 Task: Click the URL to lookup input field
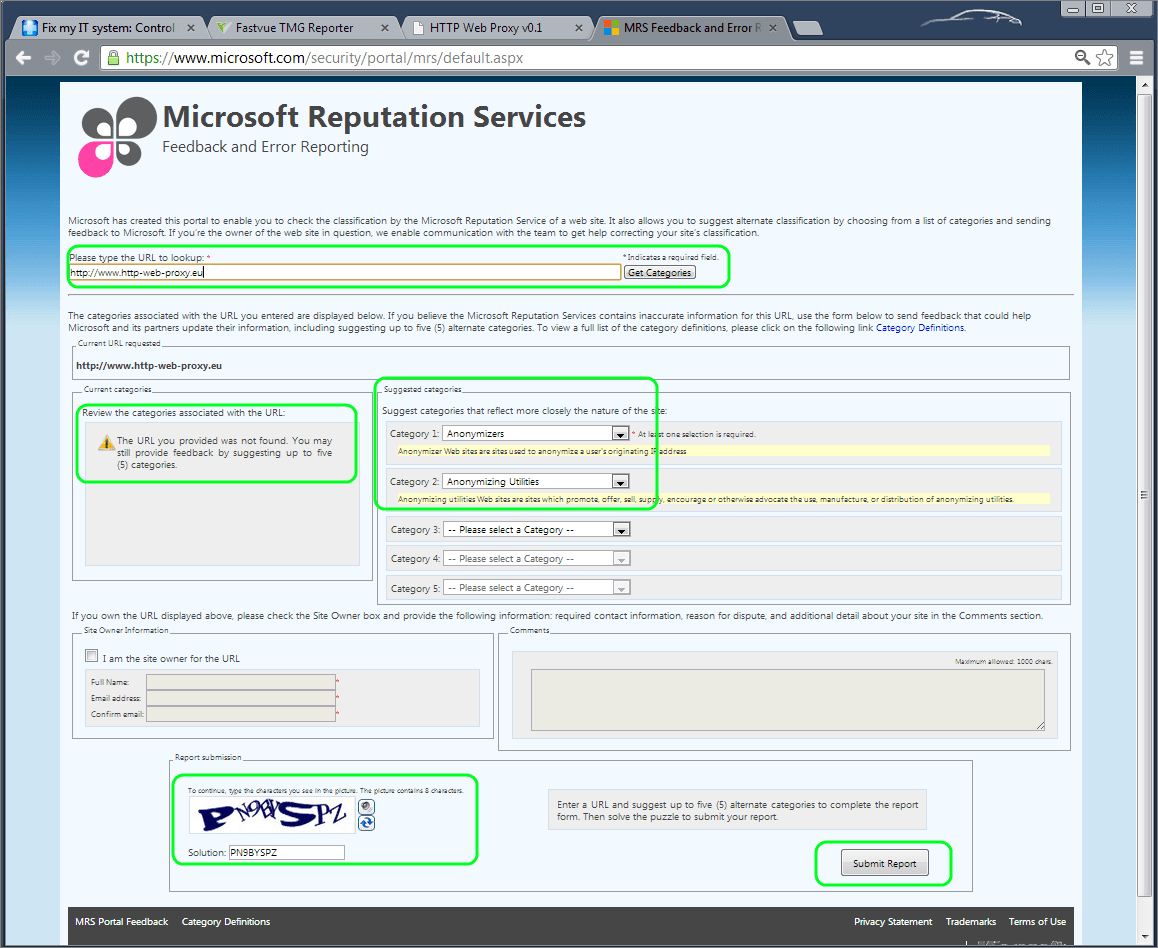tap(345, 272)
